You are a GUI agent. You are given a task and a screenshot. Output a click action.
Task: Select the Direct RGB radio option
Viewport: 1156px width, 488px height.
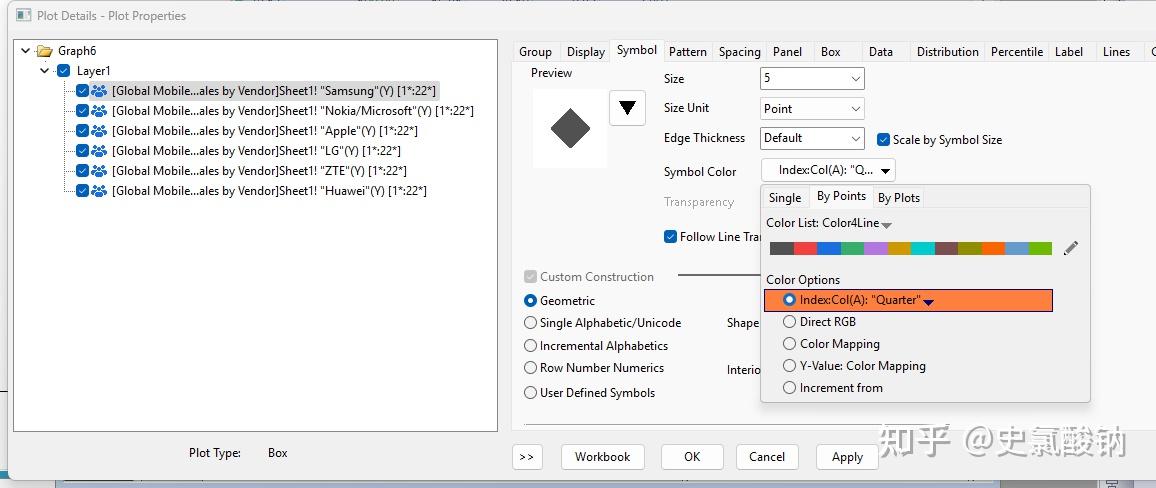pyautogui.click(x=790, y=322)
